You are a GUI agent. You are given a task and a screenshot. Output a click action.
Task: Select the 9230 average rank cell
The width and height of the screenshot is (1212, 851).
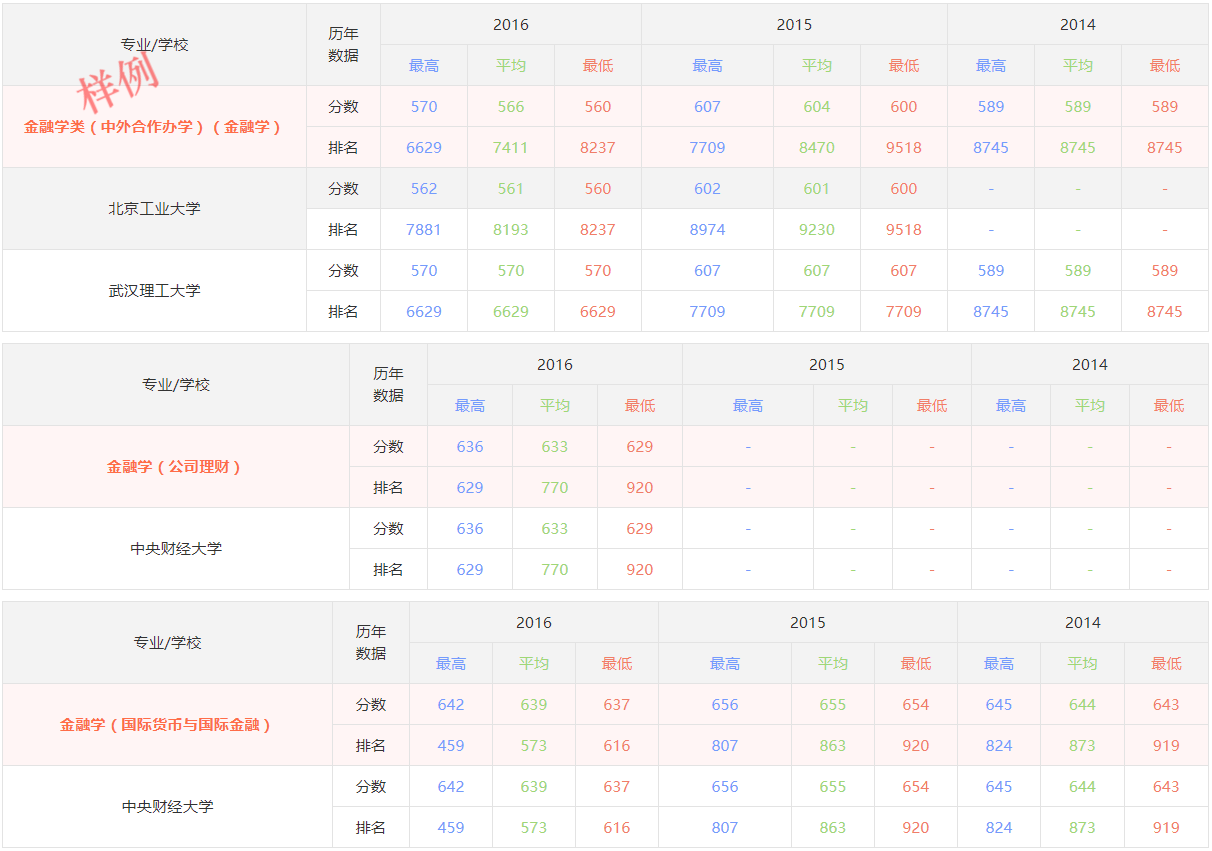(817, 230)
